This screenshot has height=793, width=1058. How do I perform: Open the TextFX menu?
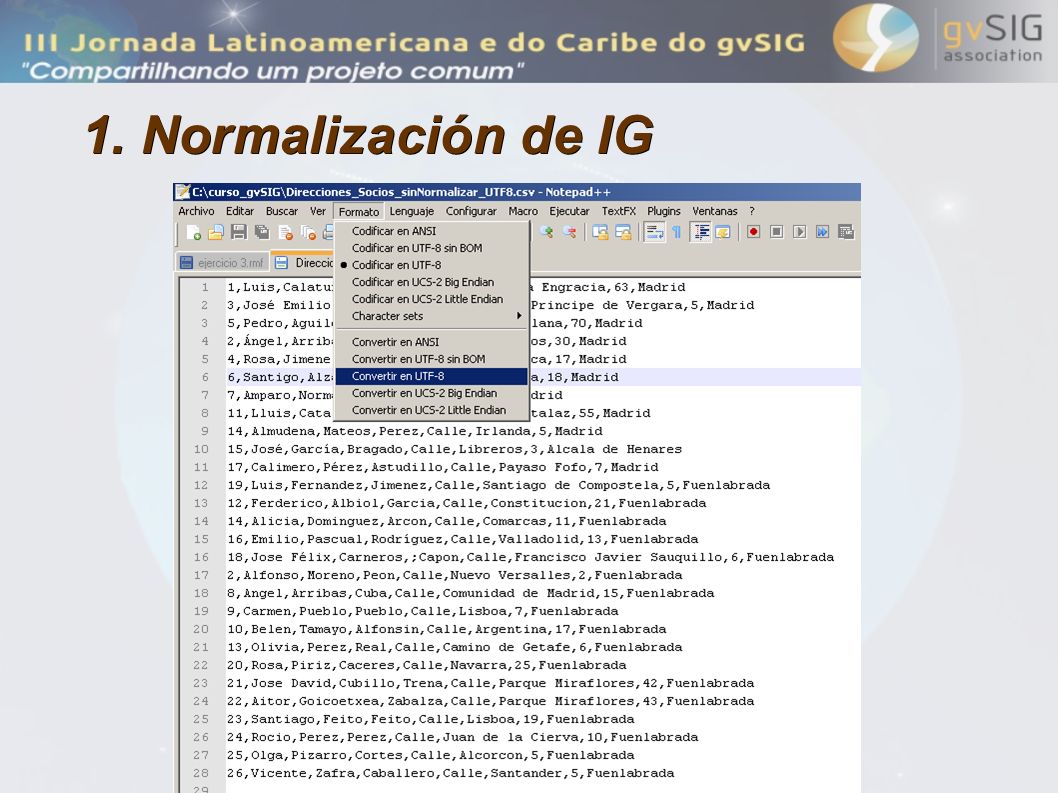coord(619,211)
